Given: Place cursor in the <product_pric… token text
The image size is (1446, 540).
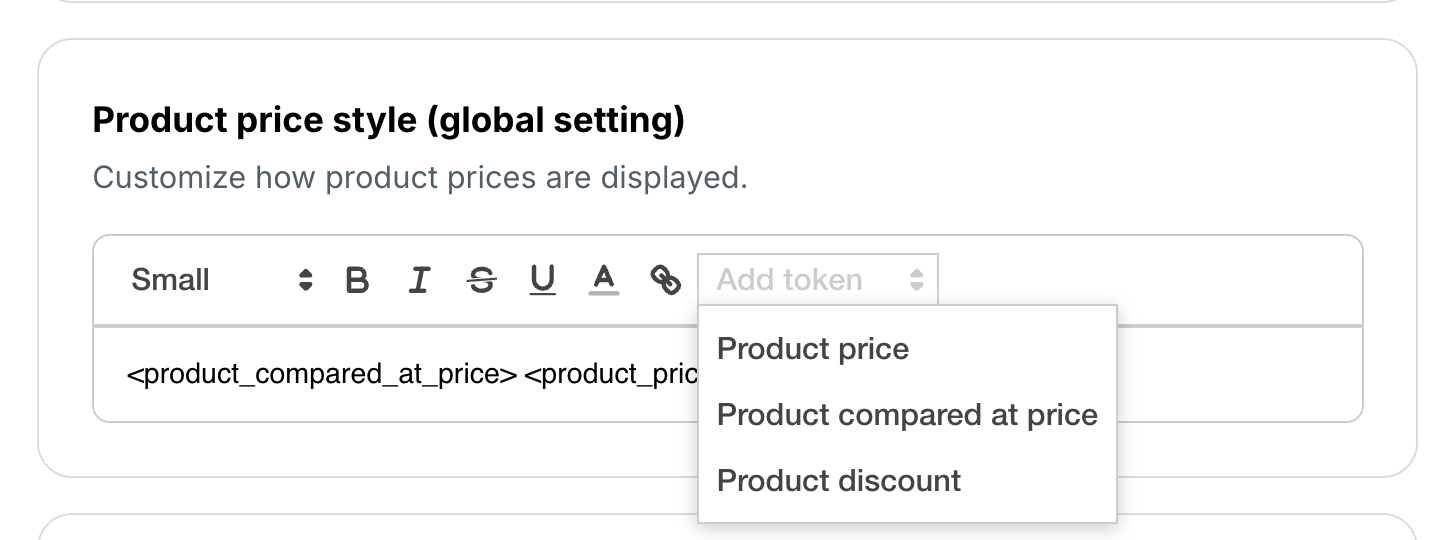Looking at the screenshot, I should tap(610, 375).
